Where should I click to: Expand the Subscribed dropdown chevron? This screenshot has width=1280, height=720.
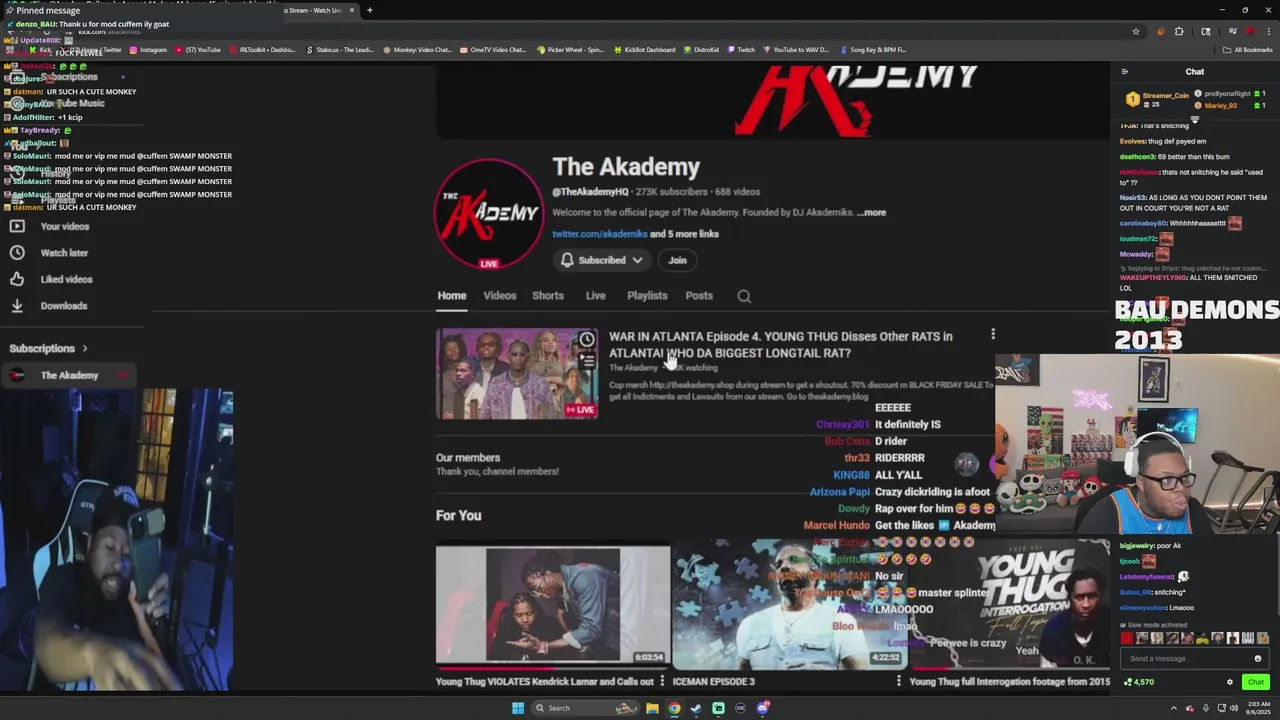tap(637, 260)
